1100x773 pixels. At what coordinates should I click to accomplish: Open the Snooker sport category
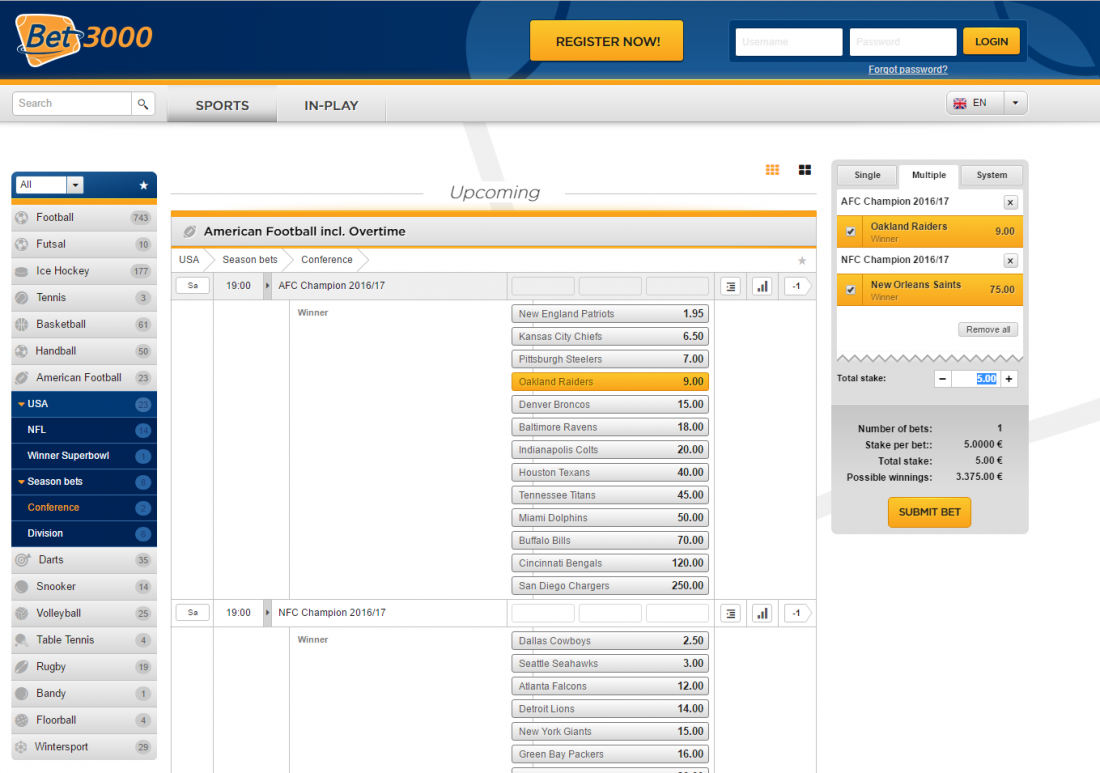point(84,586)
